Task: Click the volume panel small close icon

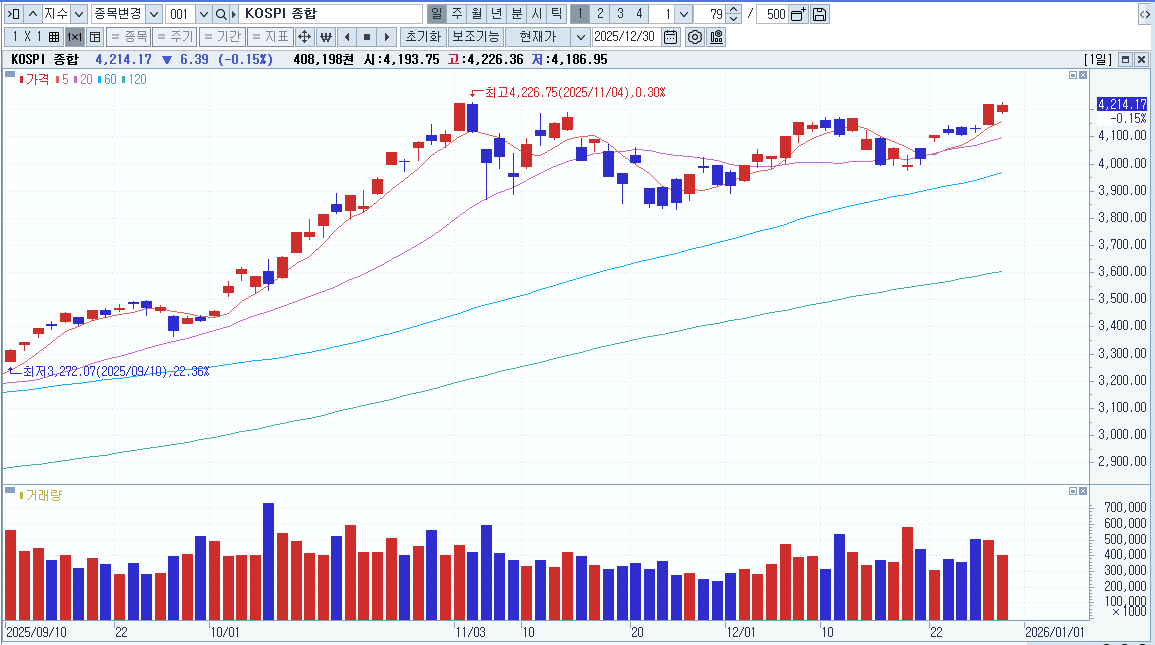Action: (x=1083, y=491)
